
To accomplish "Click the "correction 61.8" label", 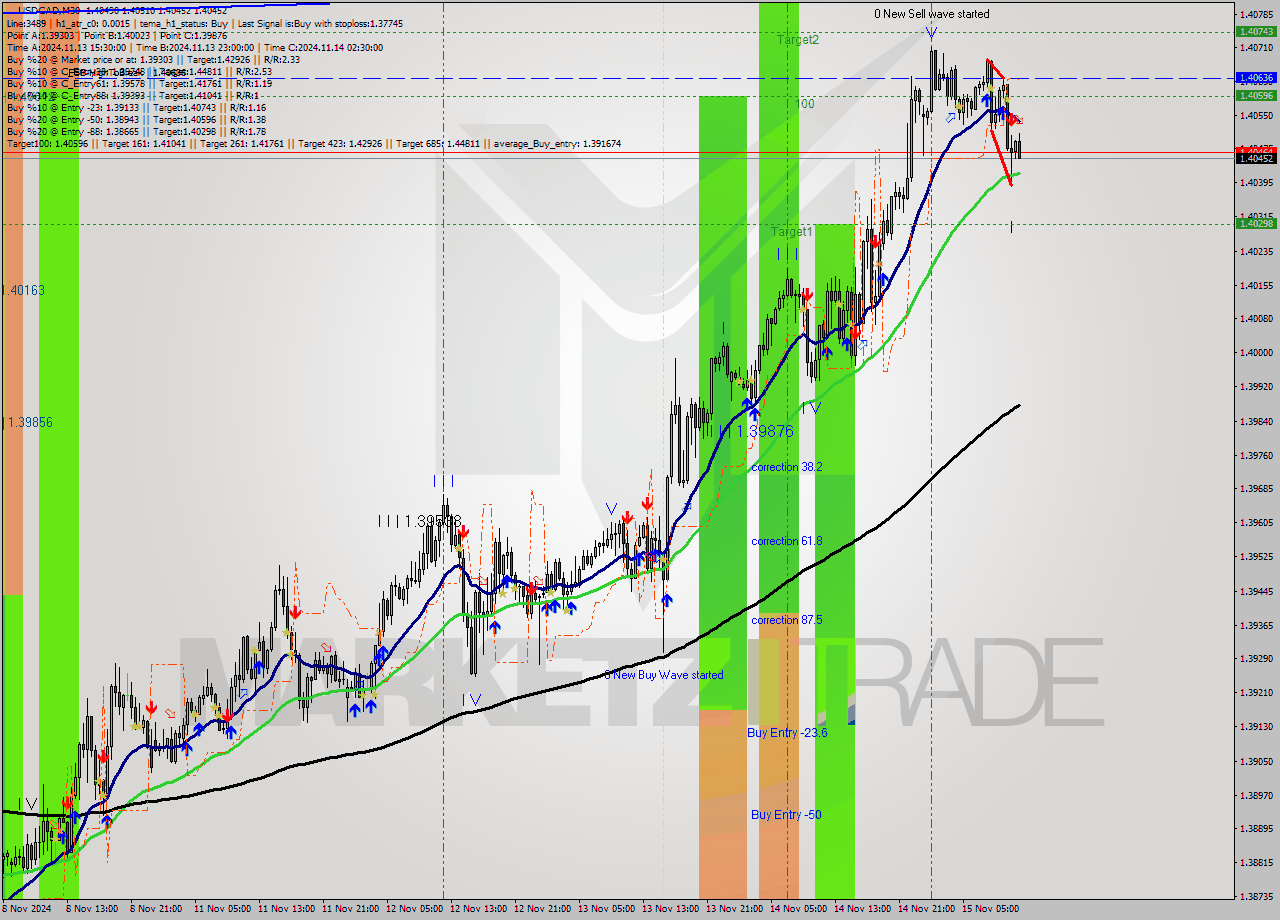I will pos(787,541).
